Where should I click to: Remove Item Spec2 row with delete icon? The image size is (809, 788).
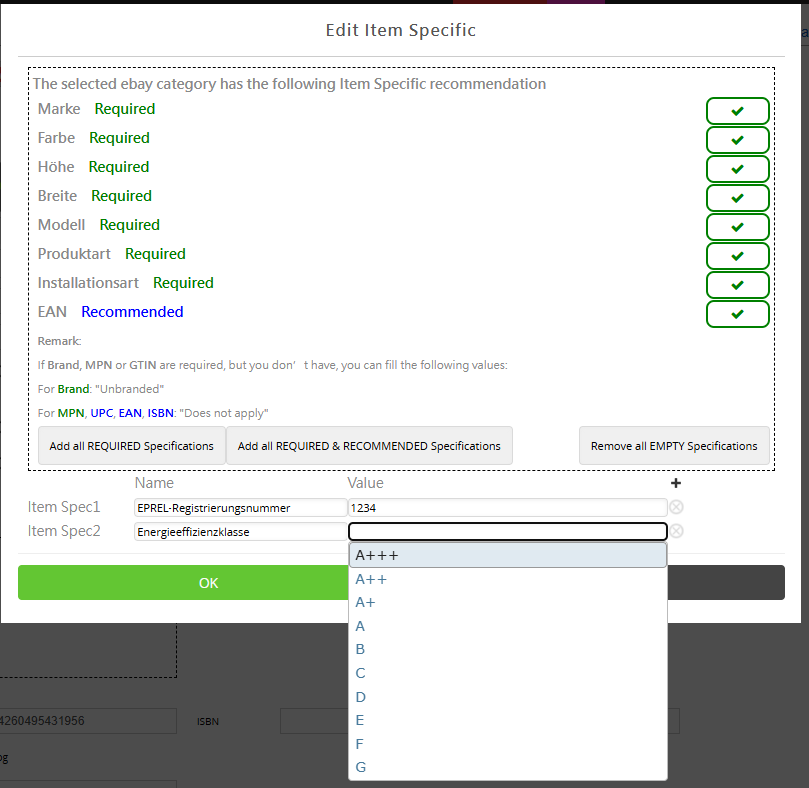click(677, 531)
